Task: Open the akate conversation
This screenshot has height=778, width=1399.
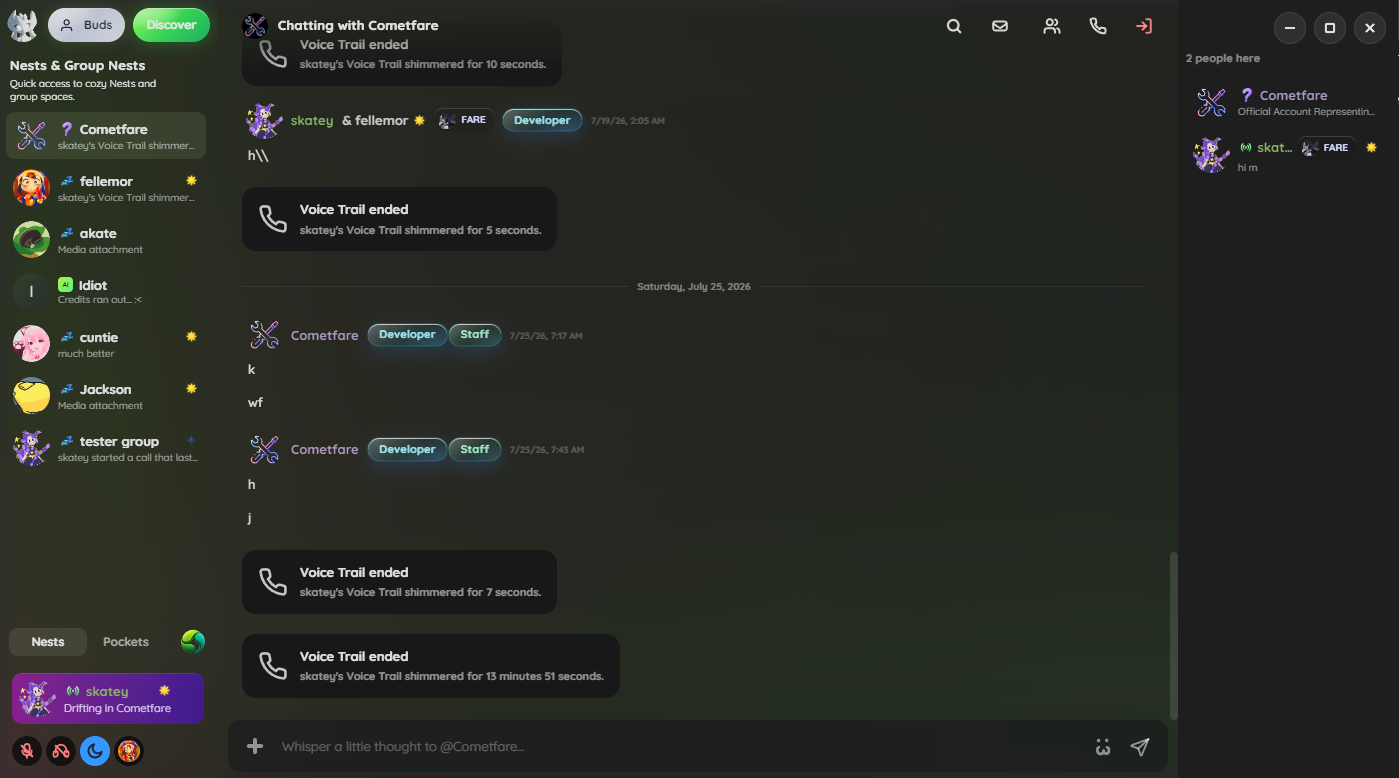Action: click(106, 240)
